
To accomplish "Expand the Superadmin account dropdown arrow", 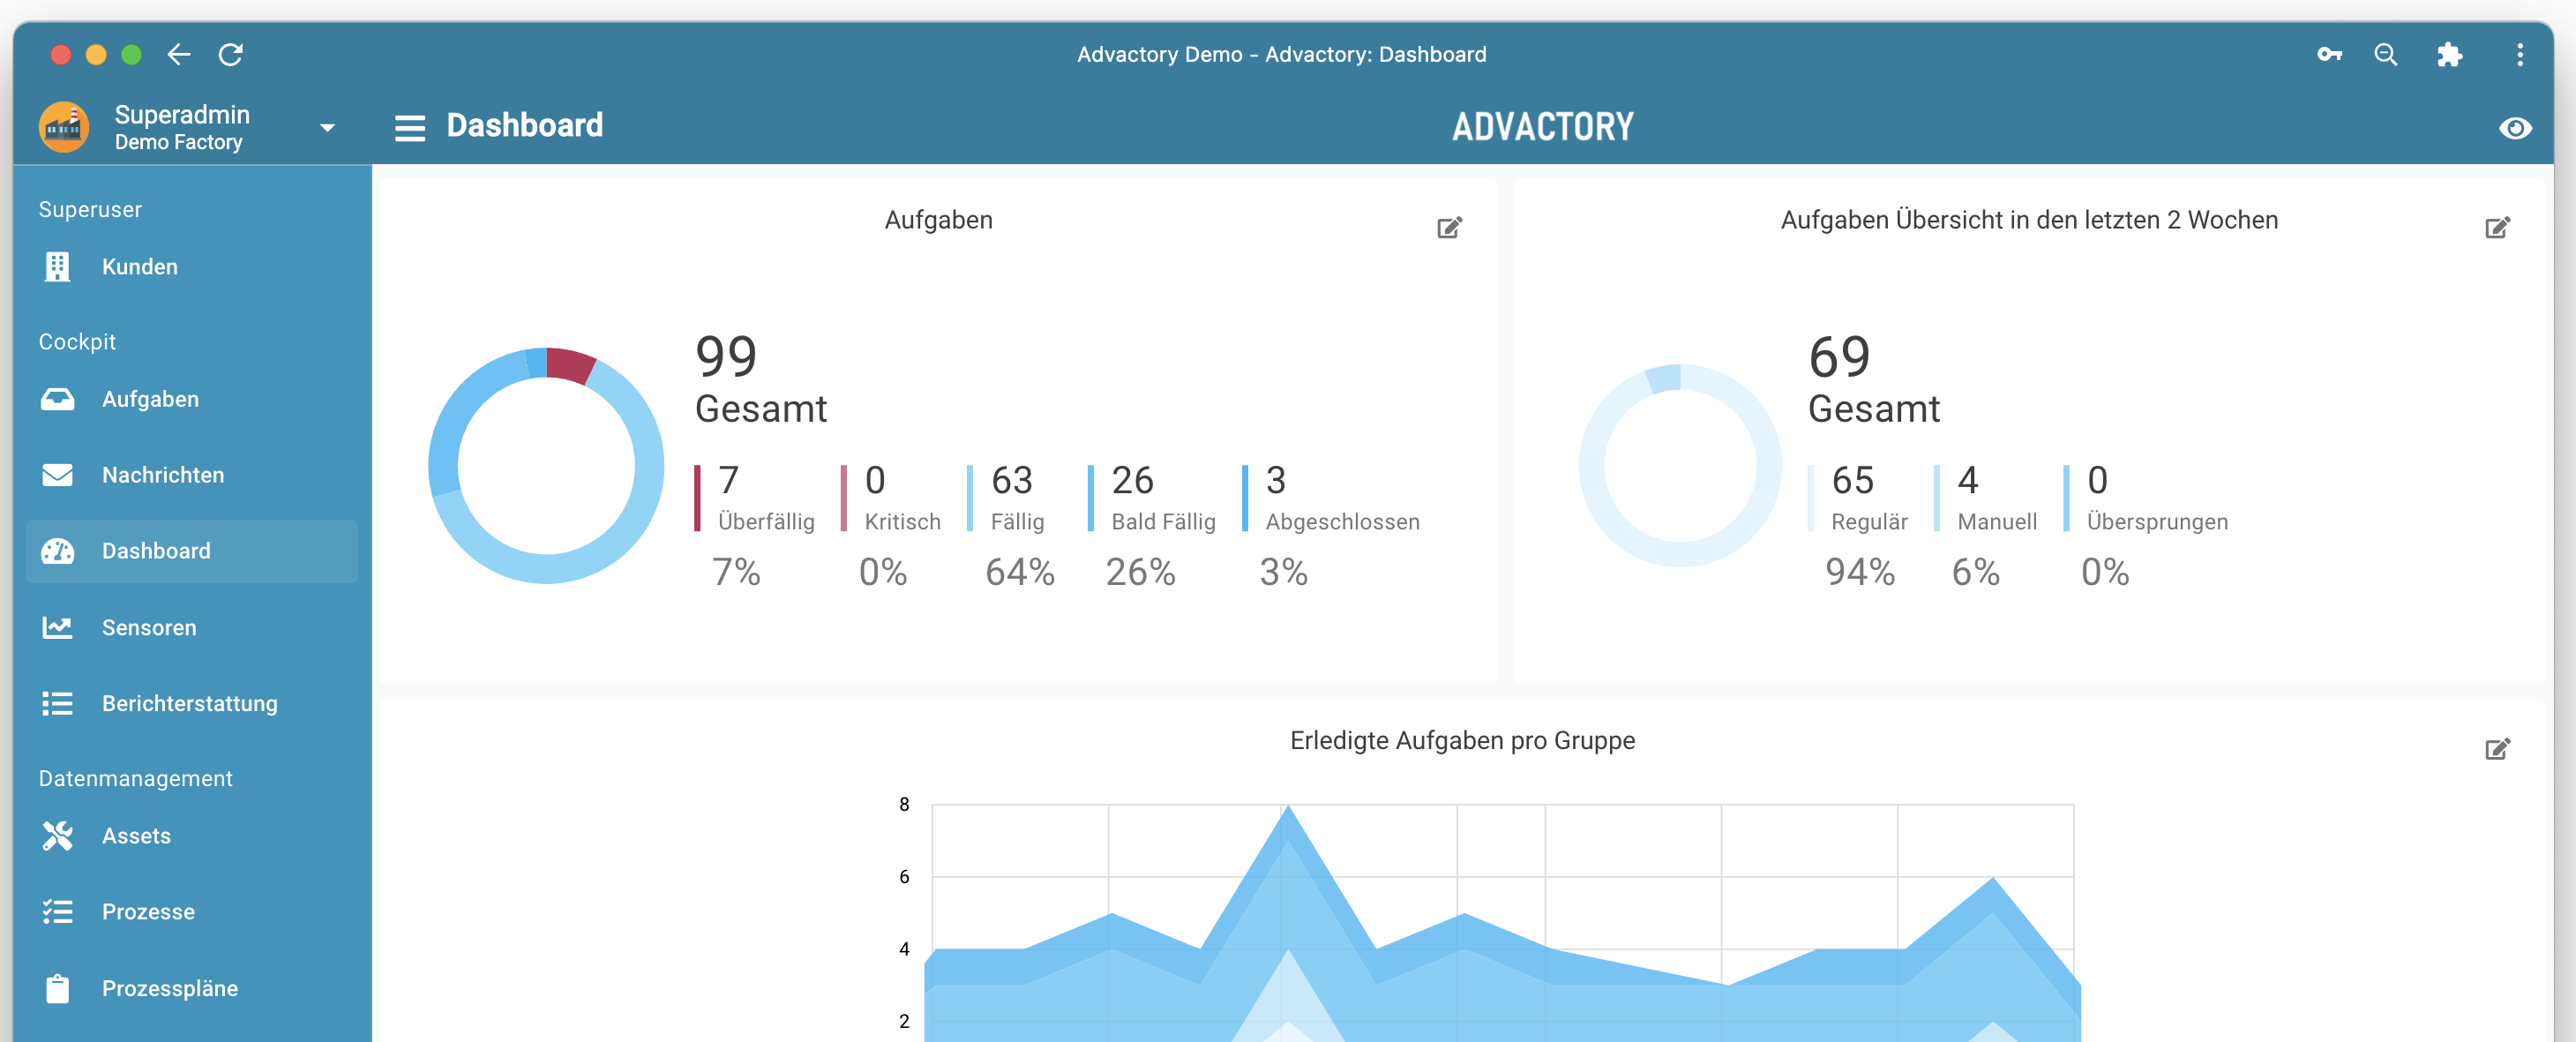I will click(327, 128).
